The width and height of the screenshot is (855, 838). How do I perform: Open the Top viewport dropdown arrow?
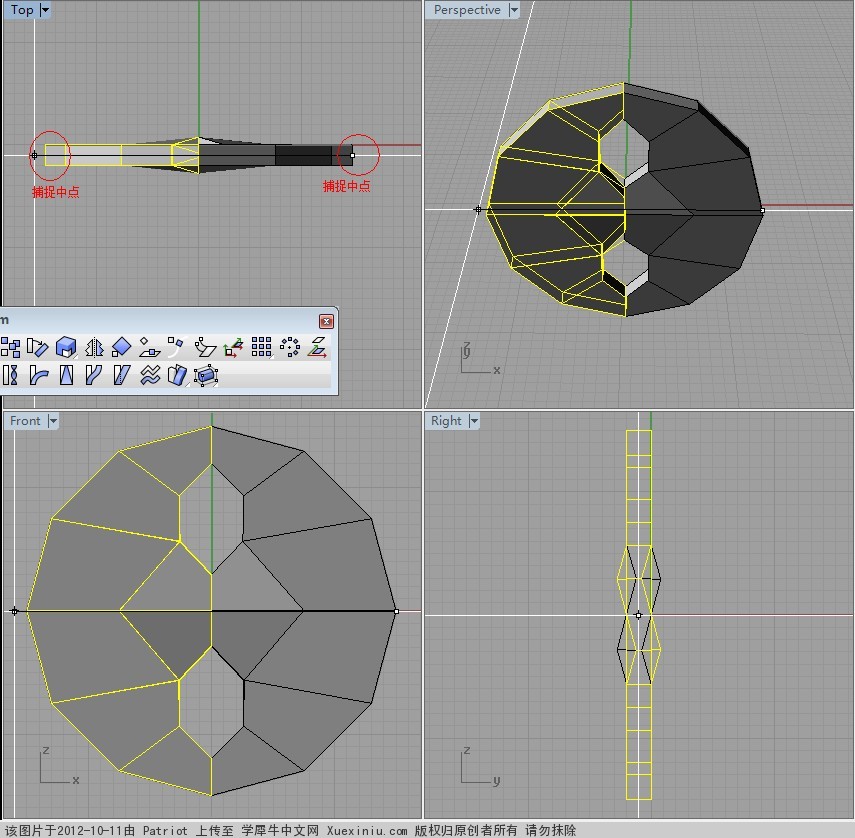click(45, 10)
